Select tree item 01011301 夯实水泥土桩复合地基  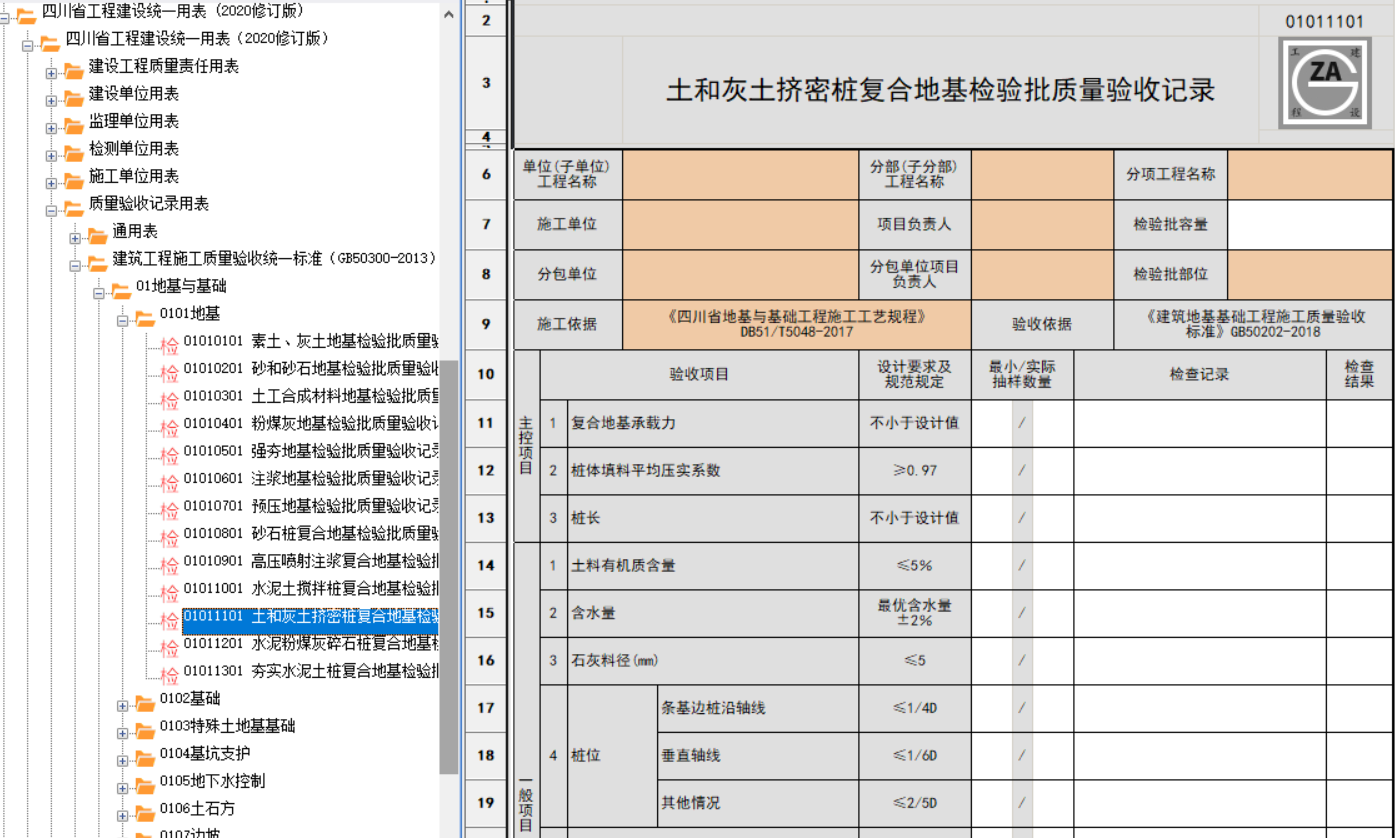click(311, 671)
